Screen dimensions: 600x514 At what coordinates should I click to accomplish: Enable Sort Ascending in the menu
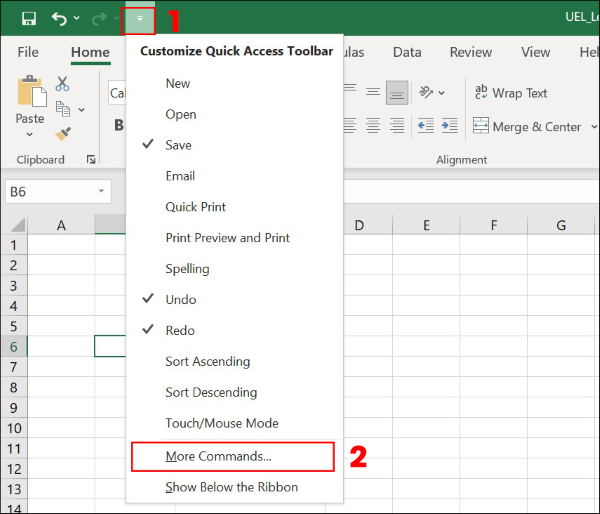click(x=234, y=361)
